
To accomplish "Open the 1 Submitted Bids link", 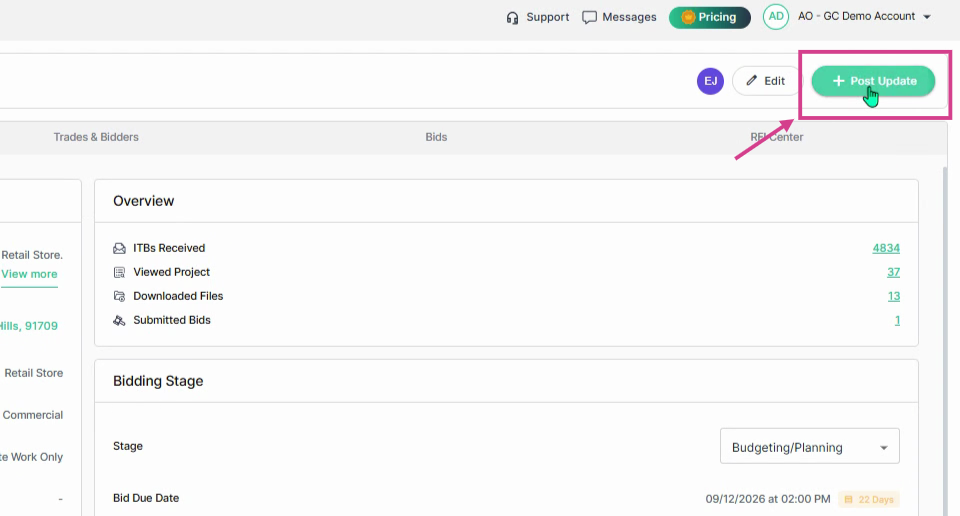I will 897,320.
